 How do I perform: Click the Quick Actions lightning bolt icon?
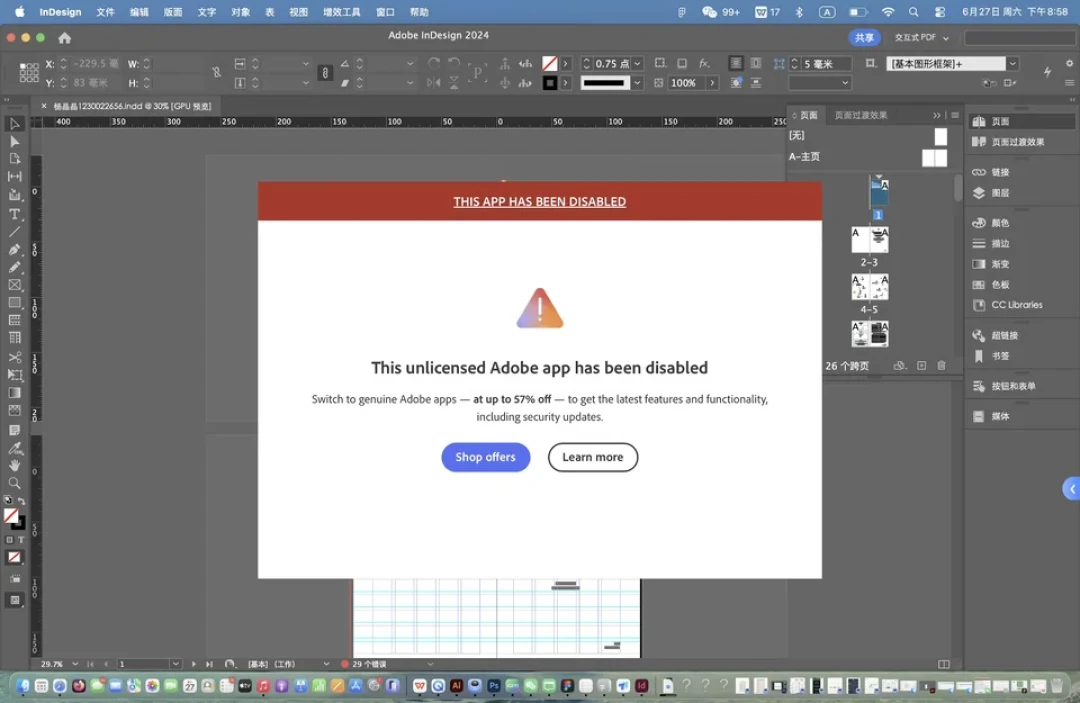(1048, 71)
